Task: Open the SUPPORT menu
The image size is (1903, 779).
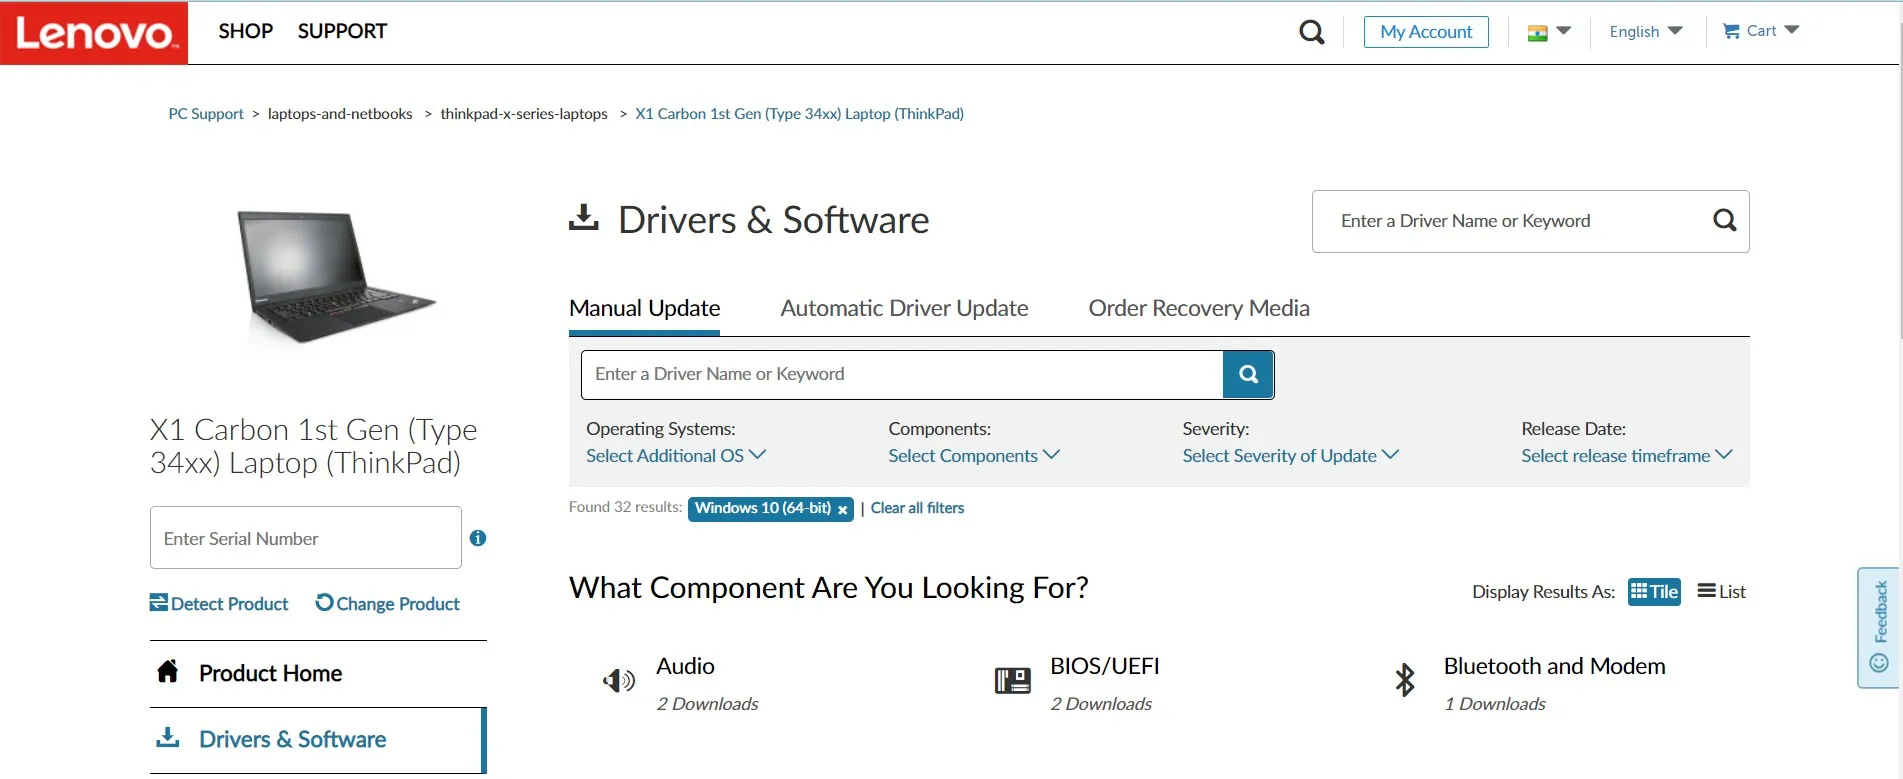Action: (x=342, y=31)
